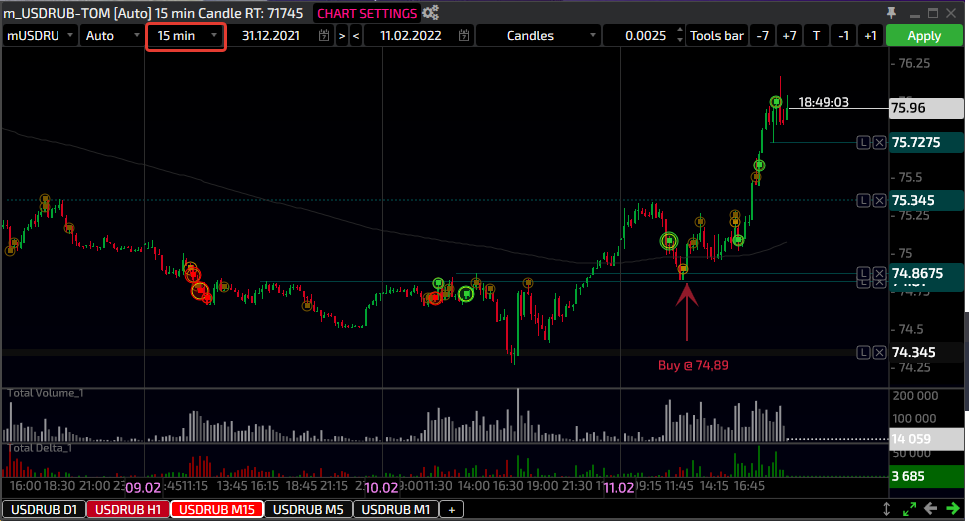Shift start date forward with > button
This screenshot has width=969, height=521.
pos(342,36)
